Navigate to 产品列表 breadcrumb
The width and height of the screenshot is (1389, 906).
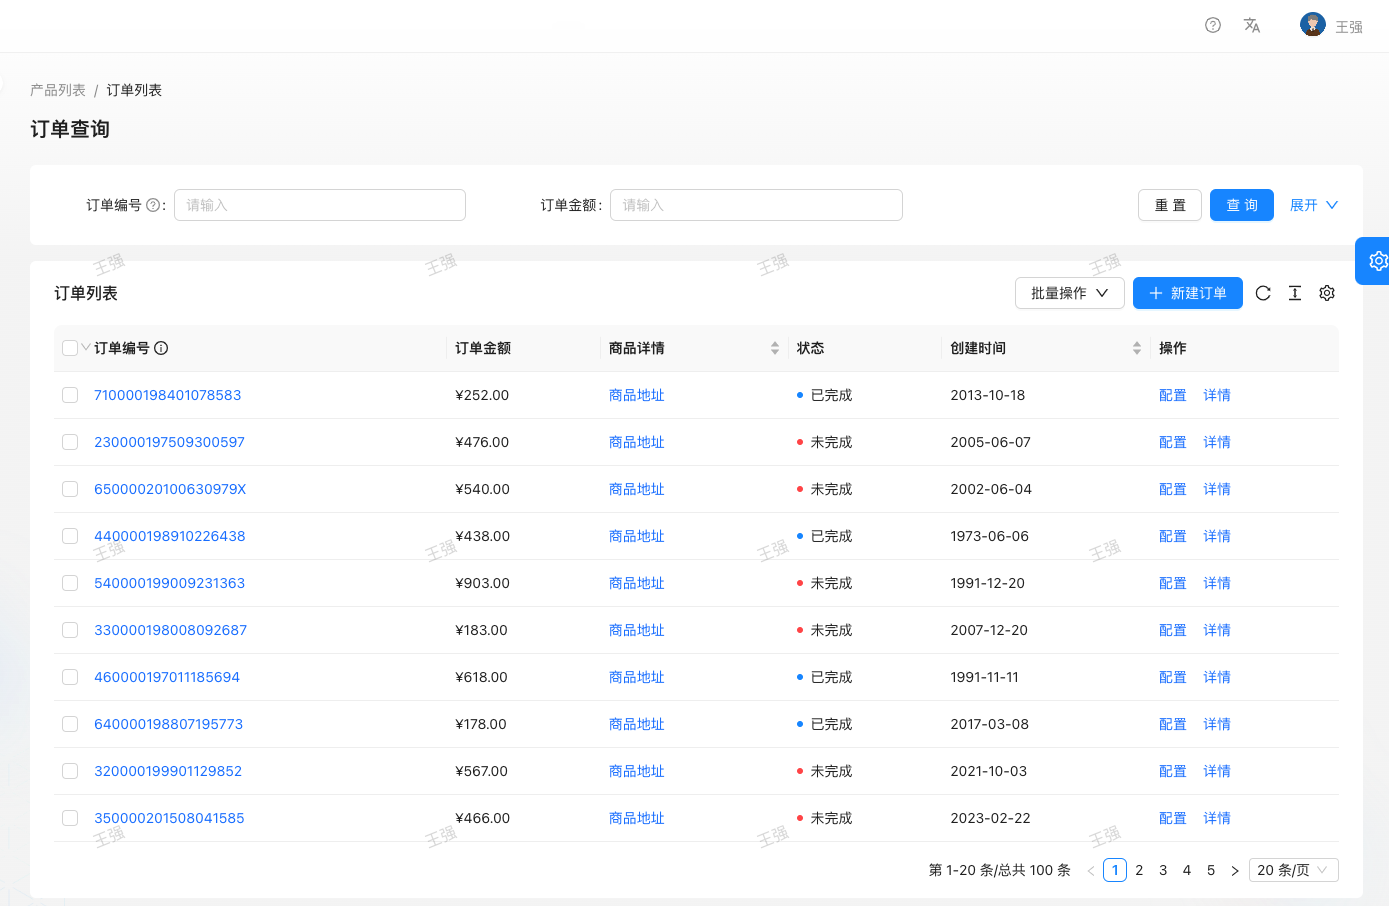pyautogui.click(x=58, y=90)
